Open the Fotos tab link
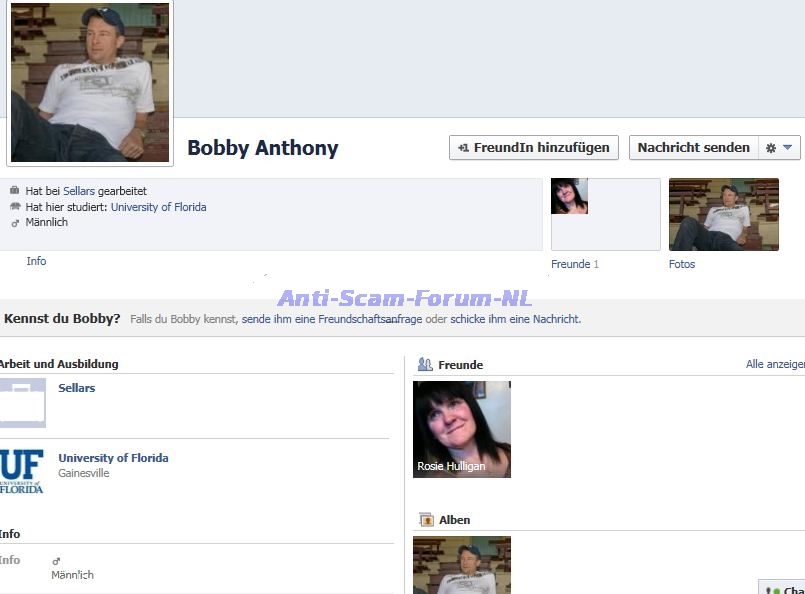The height and width of the screenshot is (594, 805). [681, 264]
